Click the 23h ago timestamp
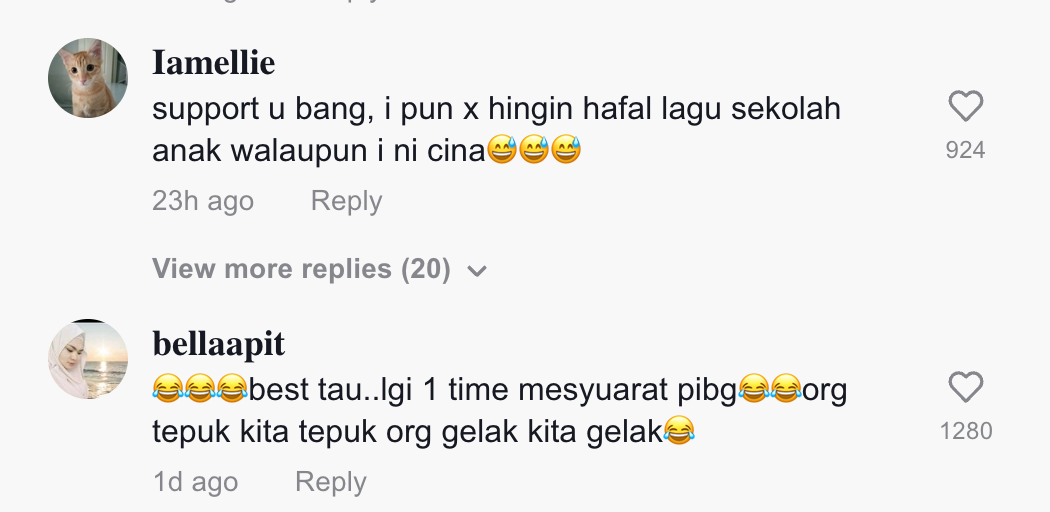1050x512 pixels. pos(202,201)
